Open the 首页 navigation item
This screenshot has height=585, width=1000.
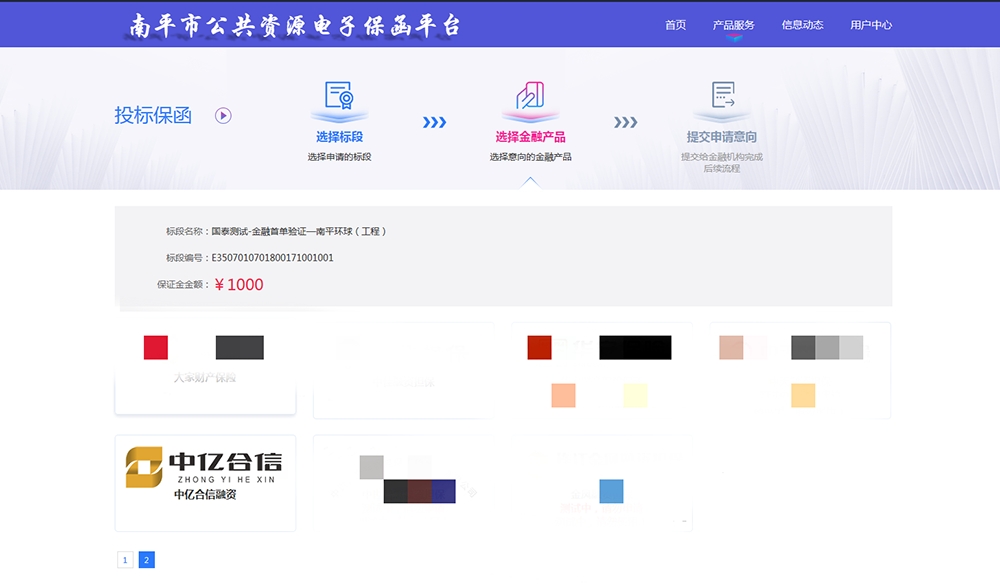coord(675,25)
